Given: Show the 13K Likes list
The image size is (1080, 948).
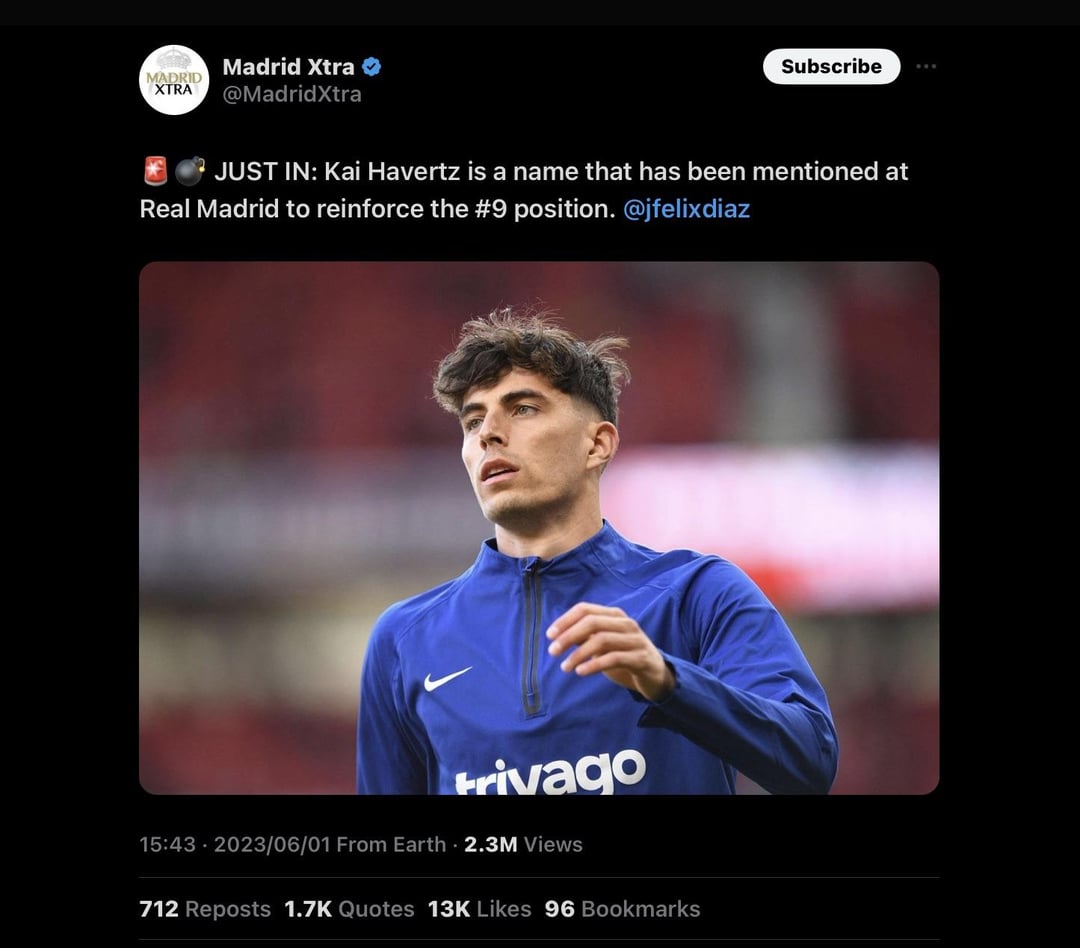Looking at the screenshot, I should (x=479, y=909).
